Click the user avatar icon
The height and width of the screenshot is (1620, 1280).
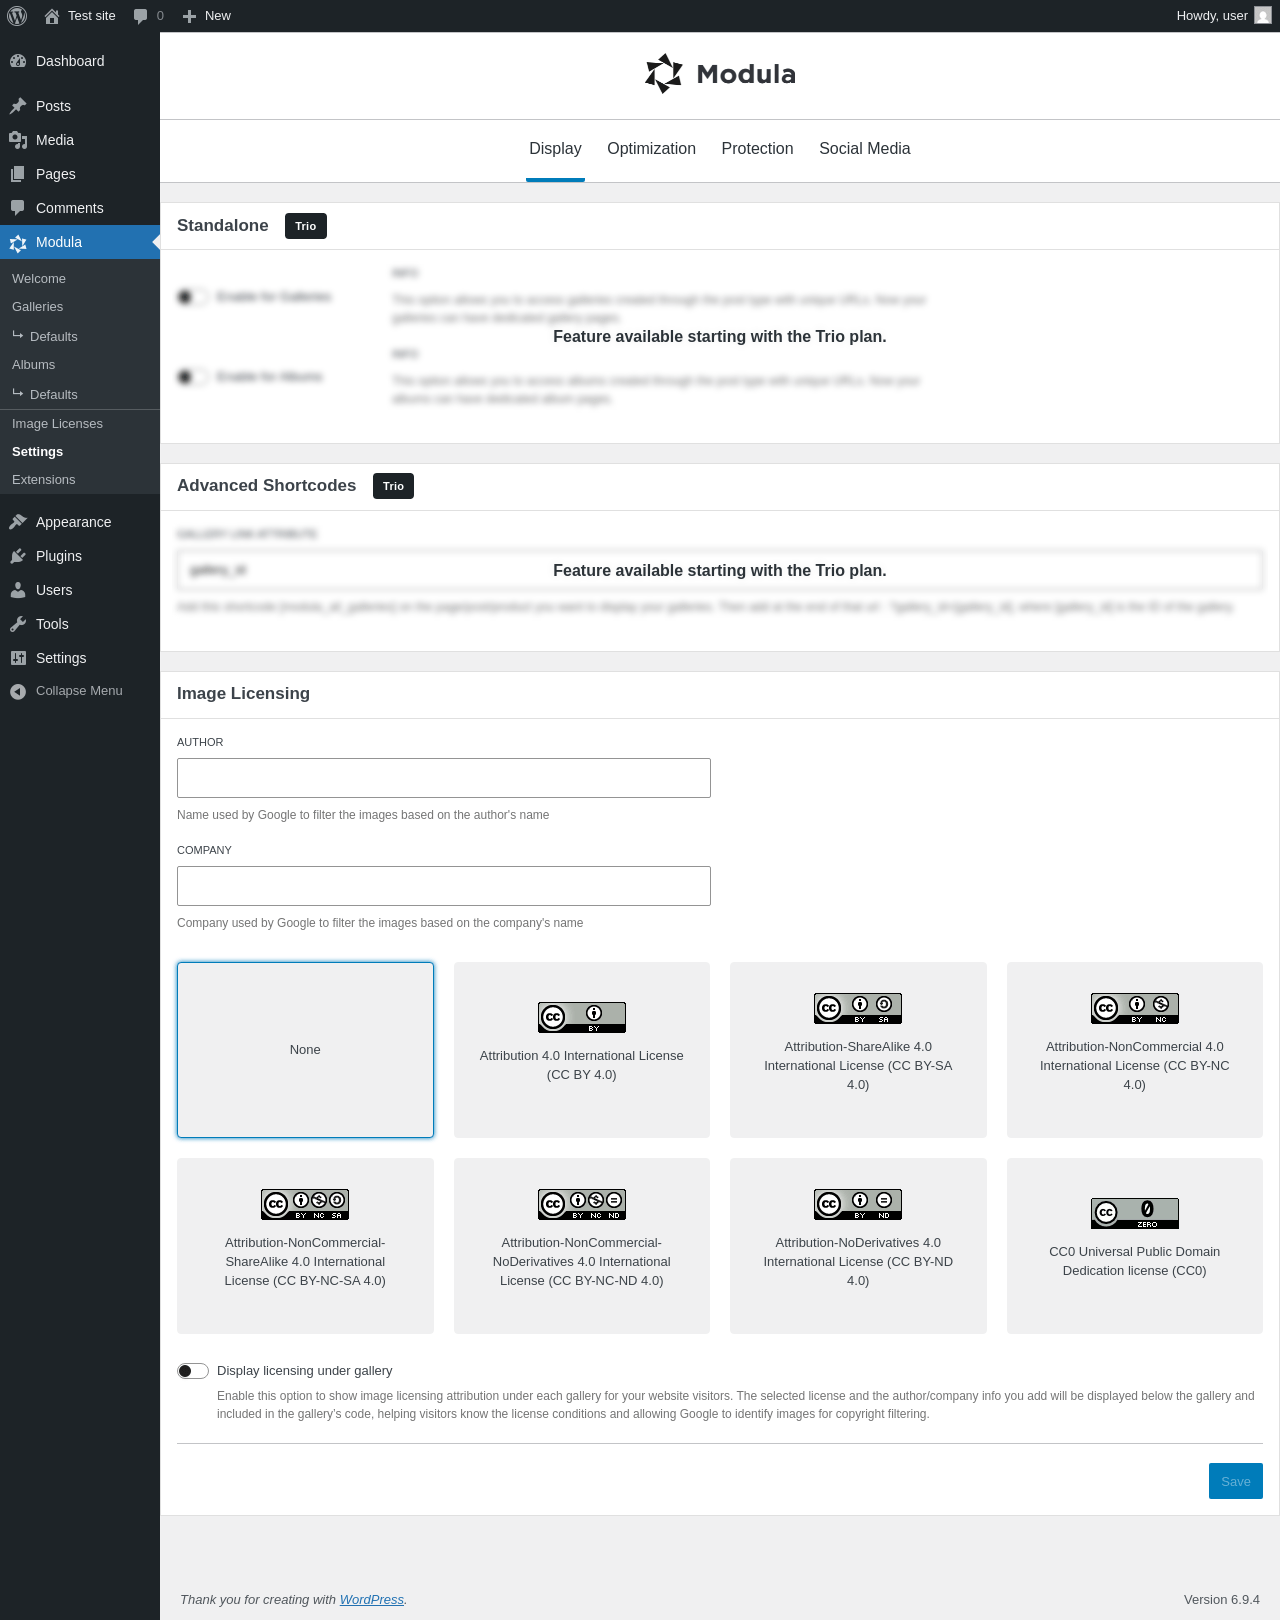(1263, 16)
